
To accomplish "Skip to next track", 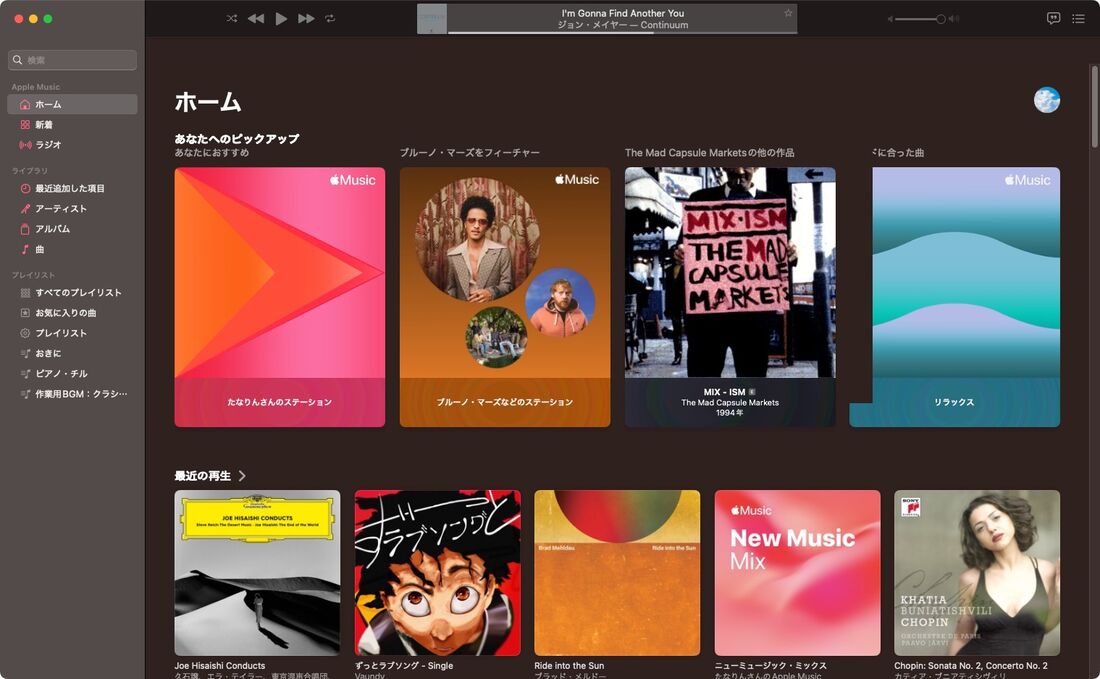I will click(x=306, y=19).
